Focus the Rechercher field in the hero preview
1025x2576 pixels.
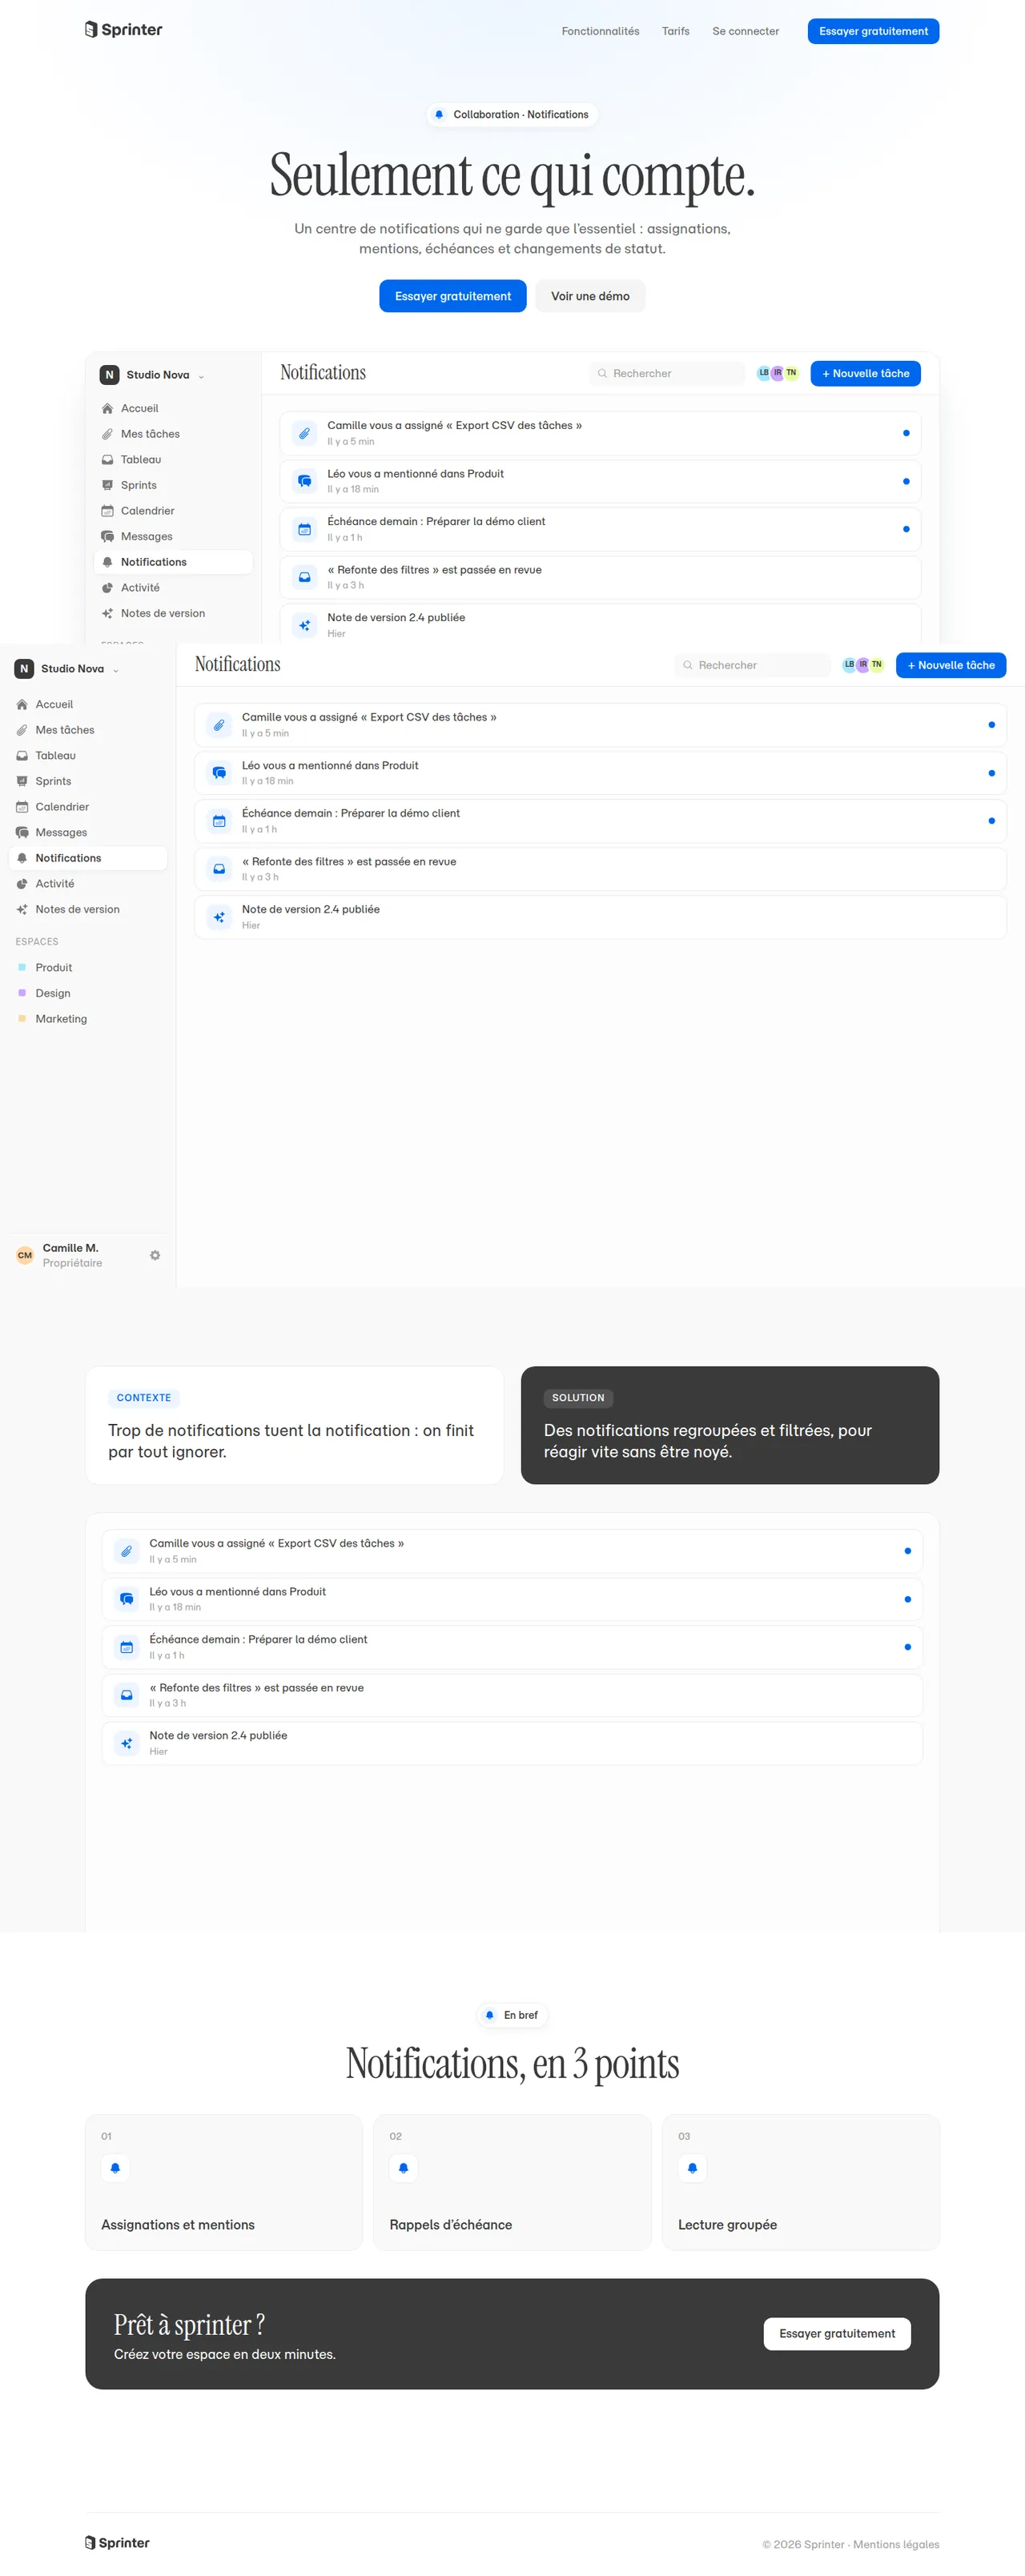667,373
